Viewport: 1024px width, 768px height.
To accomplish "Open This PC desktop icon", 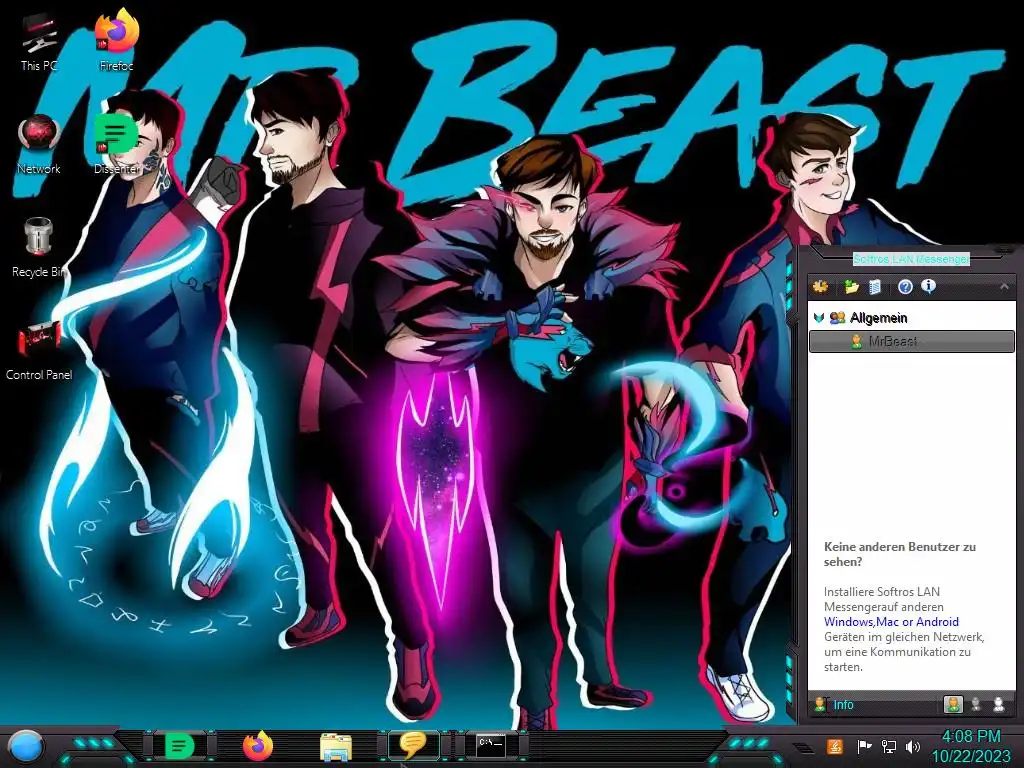I will 39,40.
